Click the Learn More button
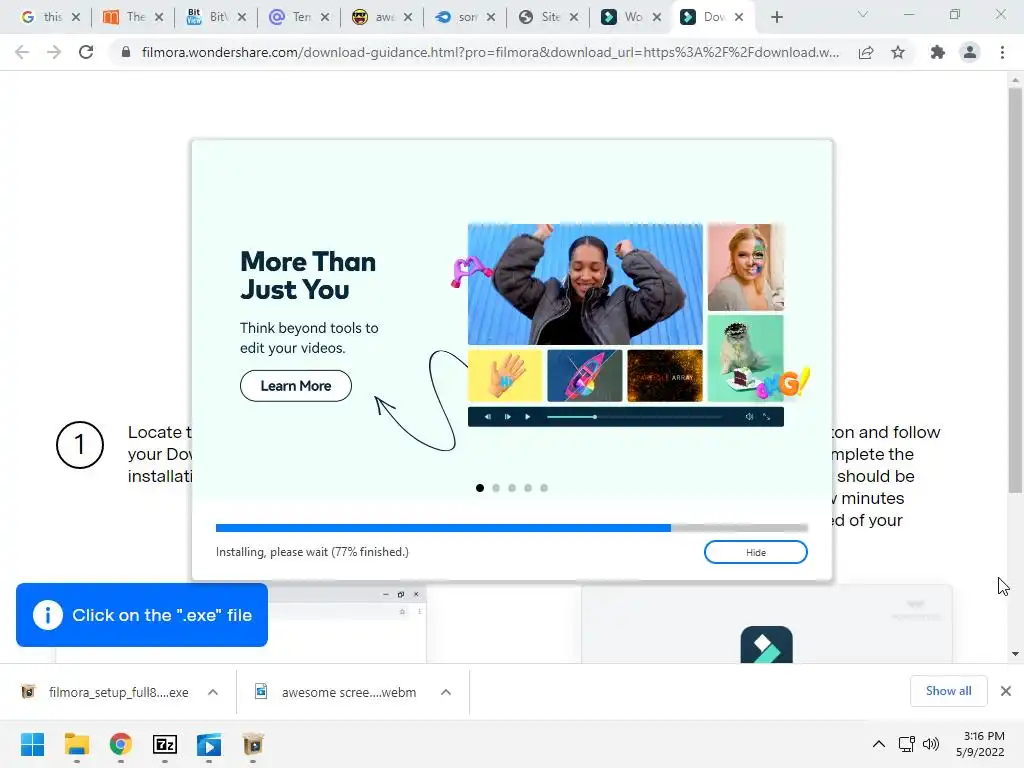The width and height of the screenshot is (1024, 768). [296, 386]
